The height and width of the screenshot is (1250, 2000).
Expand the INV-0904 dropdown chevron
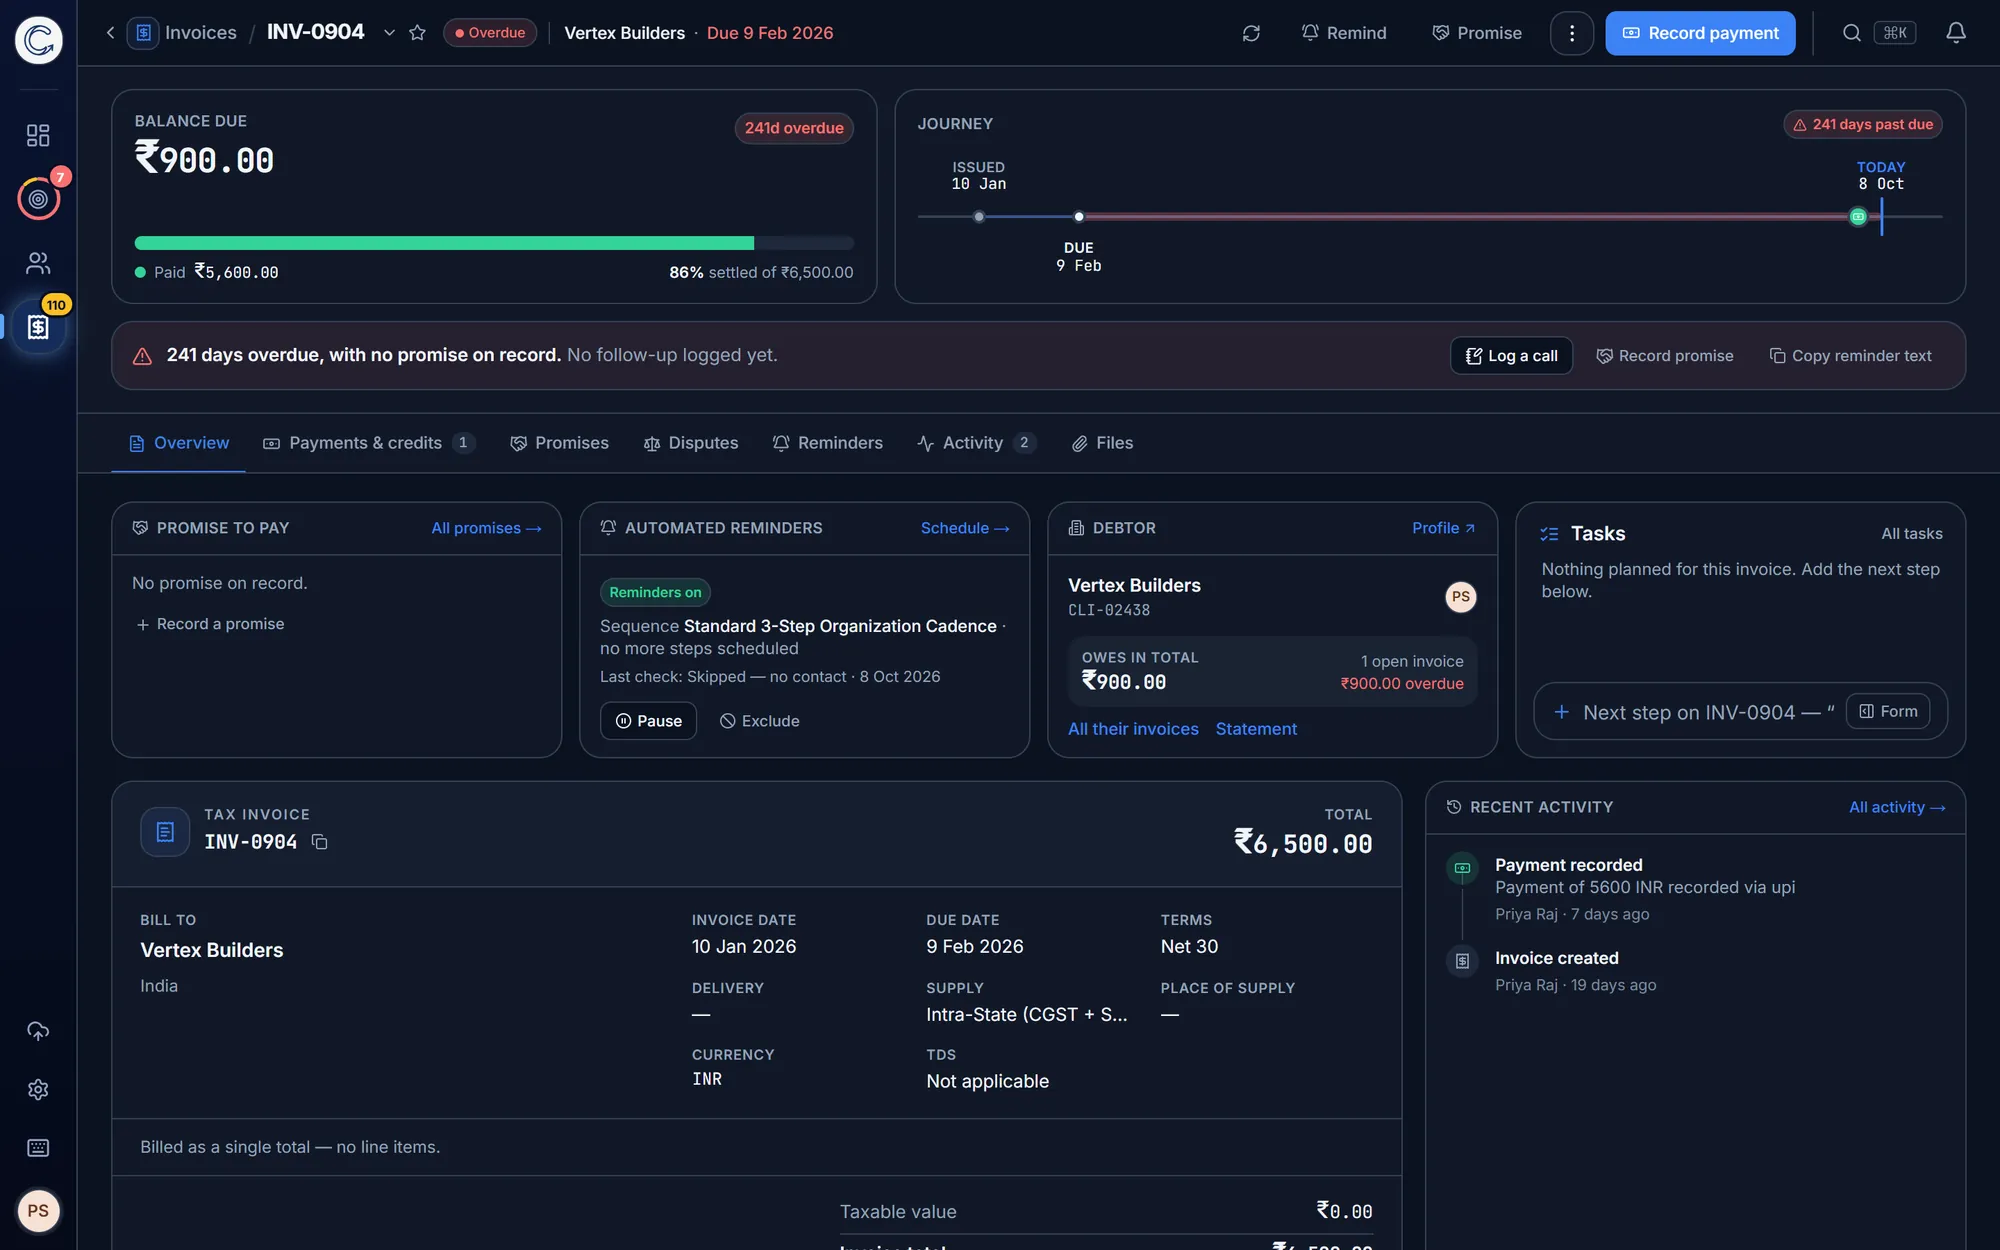(x=389, y=33)
